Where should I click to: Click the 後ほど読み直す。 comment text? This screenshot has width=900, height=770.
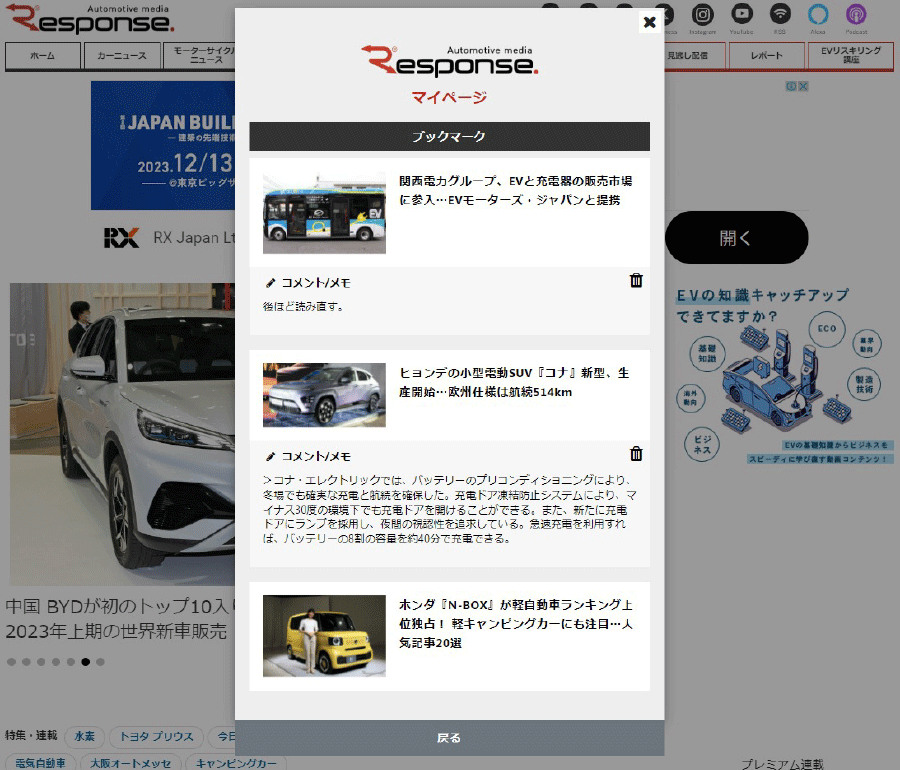point(303,306)
